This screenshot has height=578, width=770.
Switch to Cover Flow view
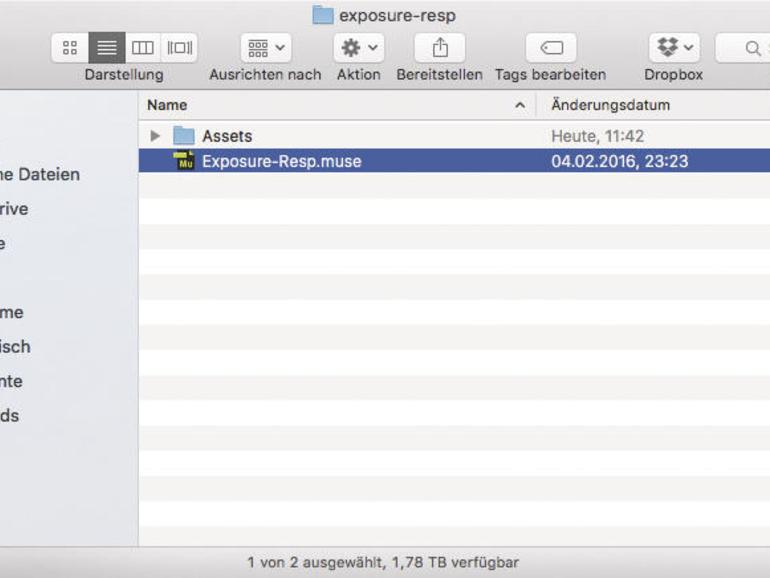pyautogui.click(x=179, y=48)
